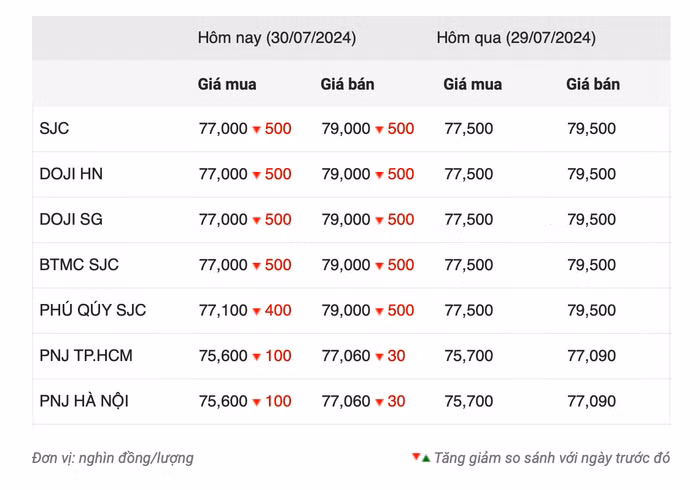
Task: Click the down arrow beside DOJI HN sell price
Action: coord(380,175)
